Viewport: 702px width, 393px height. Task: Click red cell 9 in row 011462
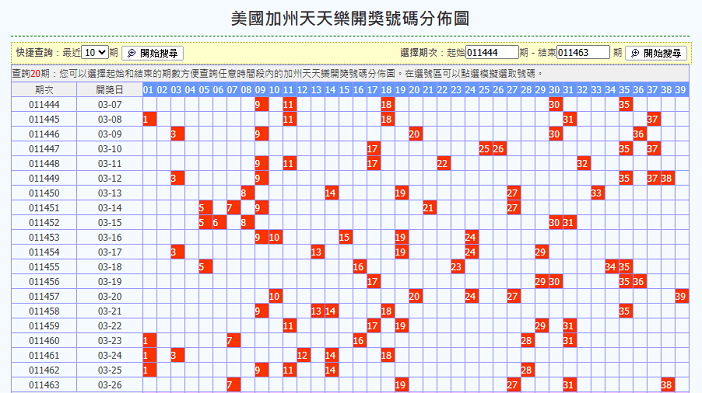point(261,370)
